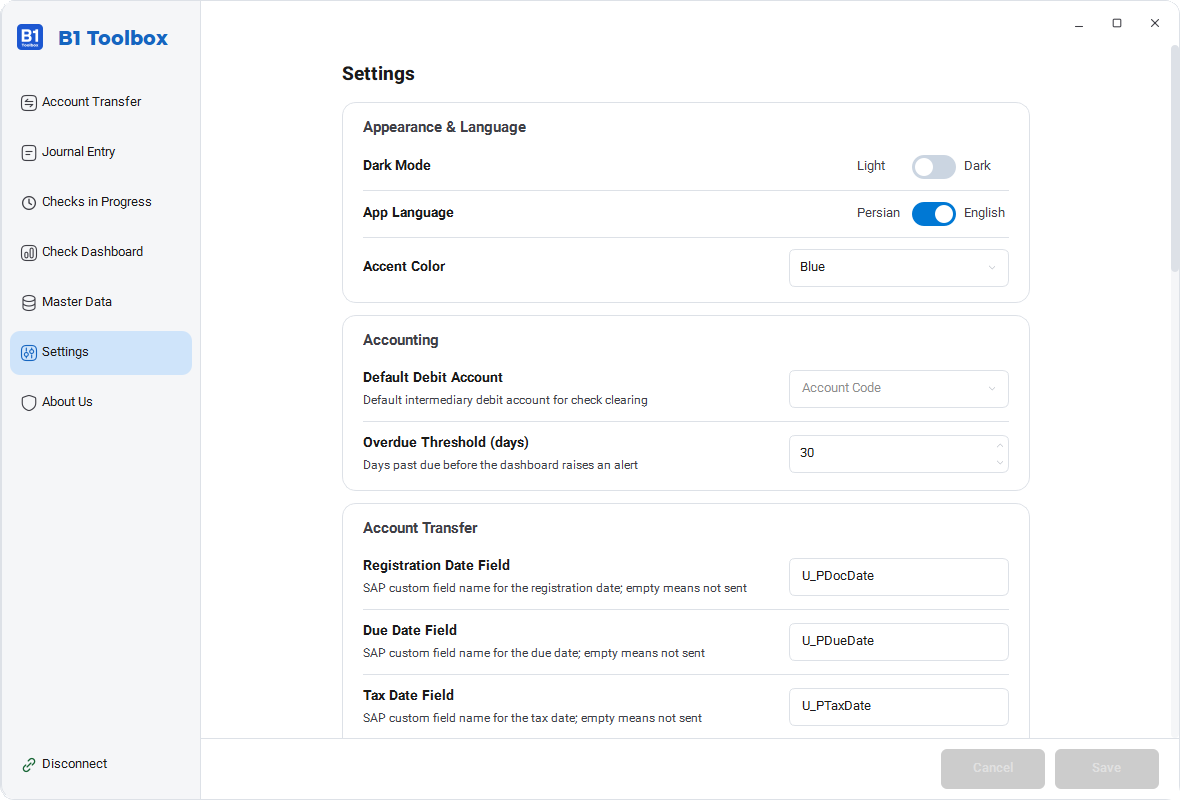Image resolution: width=1180 pixels, height=800 pixels.
Task: Click the 'Light' label
Action: (x=871, y=166)
